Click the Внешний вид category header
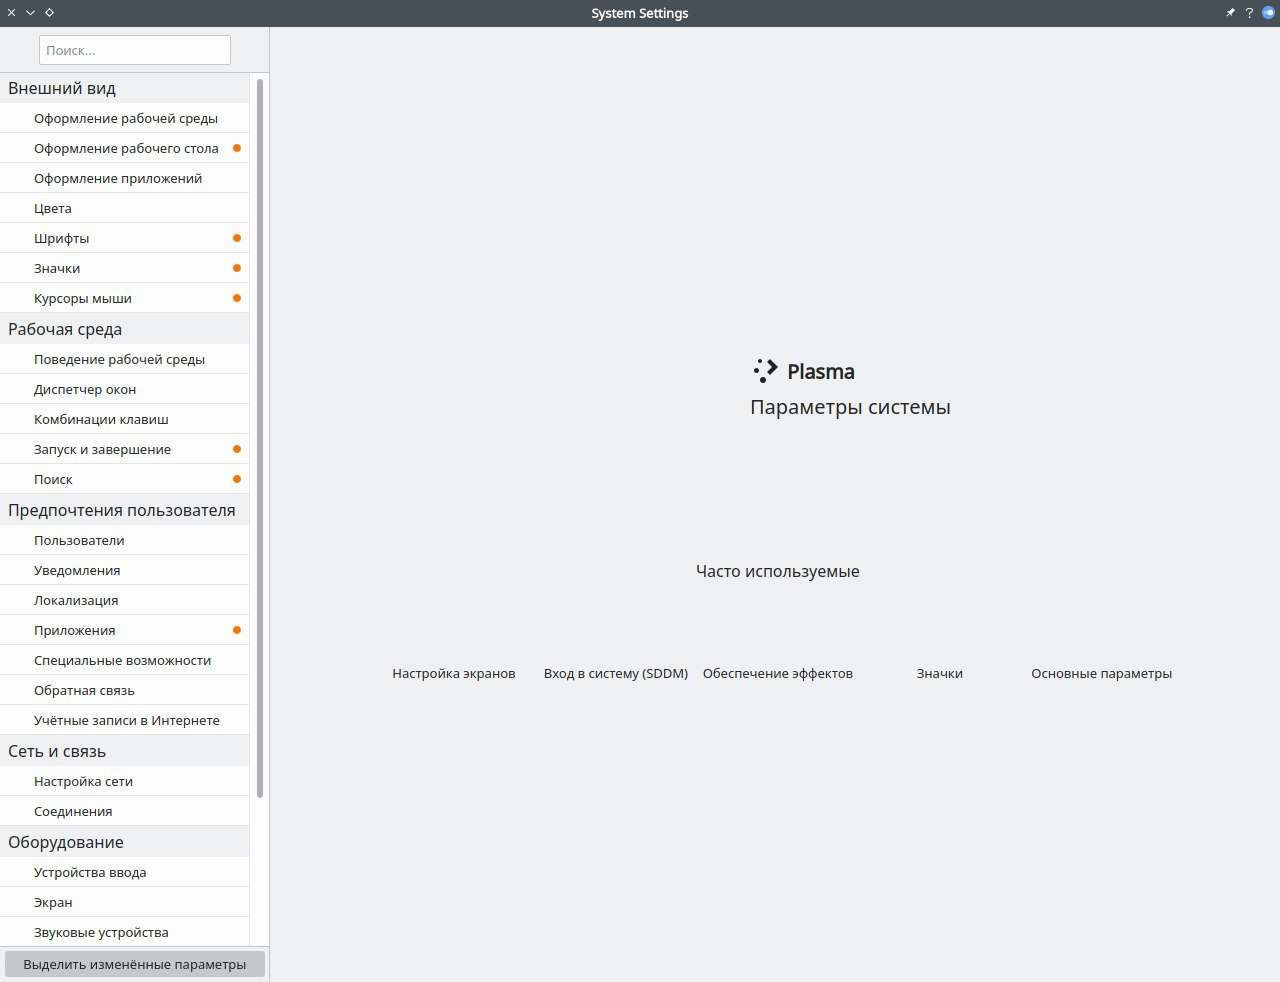This screenshot has height=982, width=1280. coord(125,88)
